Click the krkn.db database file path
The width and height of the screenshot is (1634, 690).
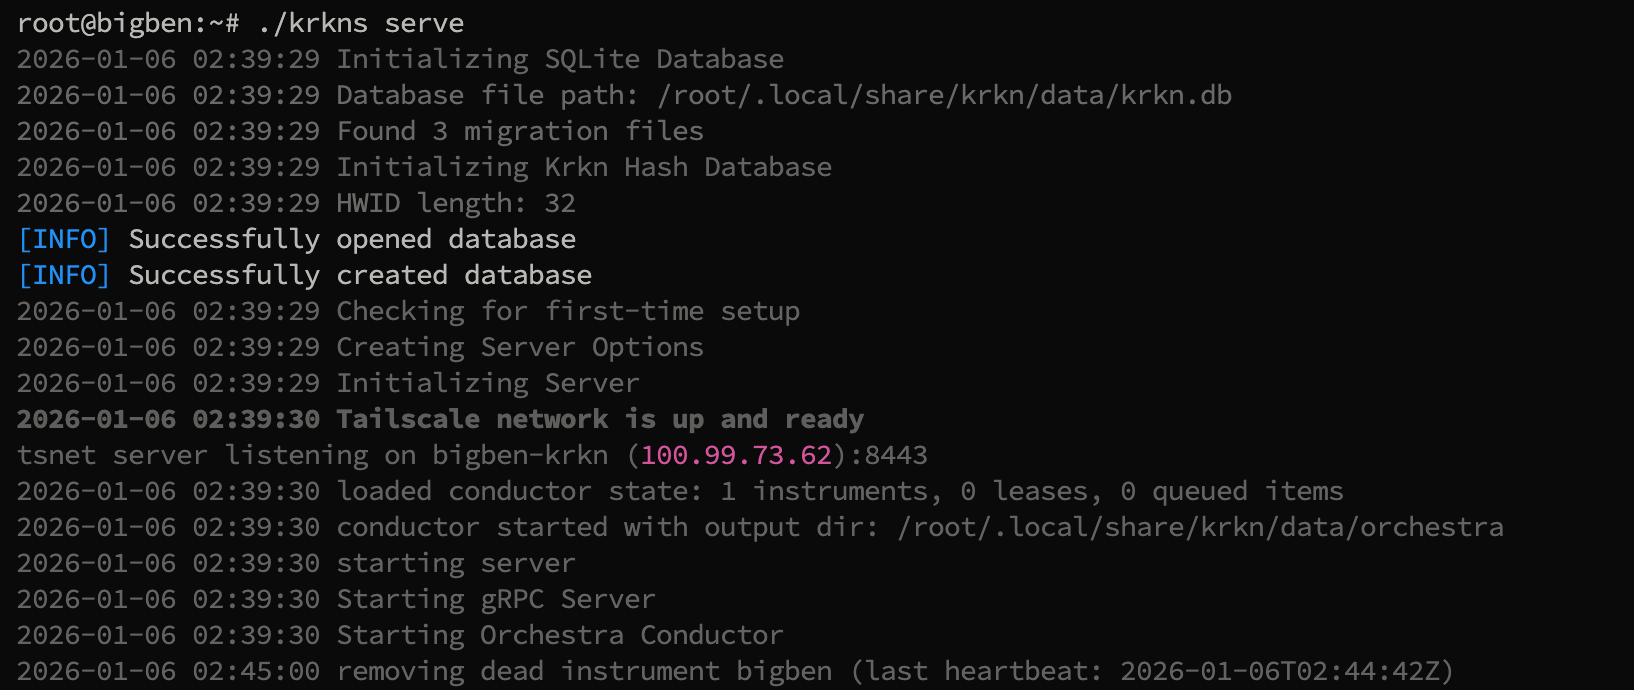944,95
